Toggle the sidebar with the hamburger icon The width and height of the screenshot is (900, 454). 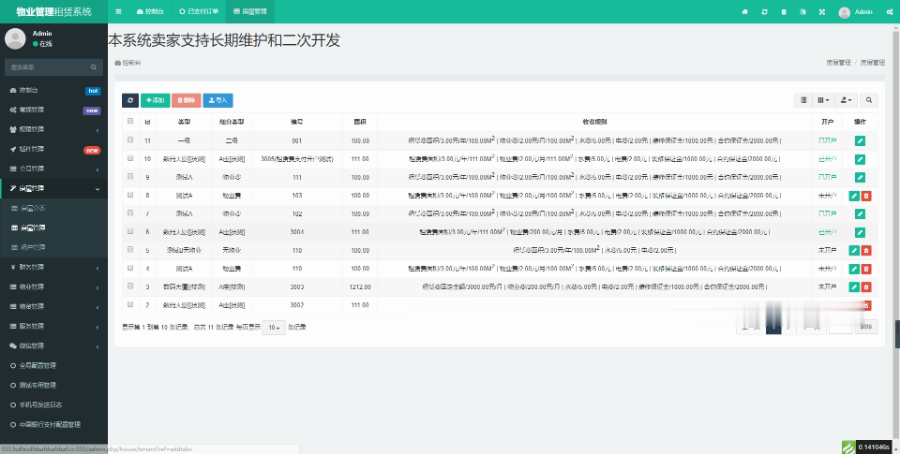(x=118, y=11)
